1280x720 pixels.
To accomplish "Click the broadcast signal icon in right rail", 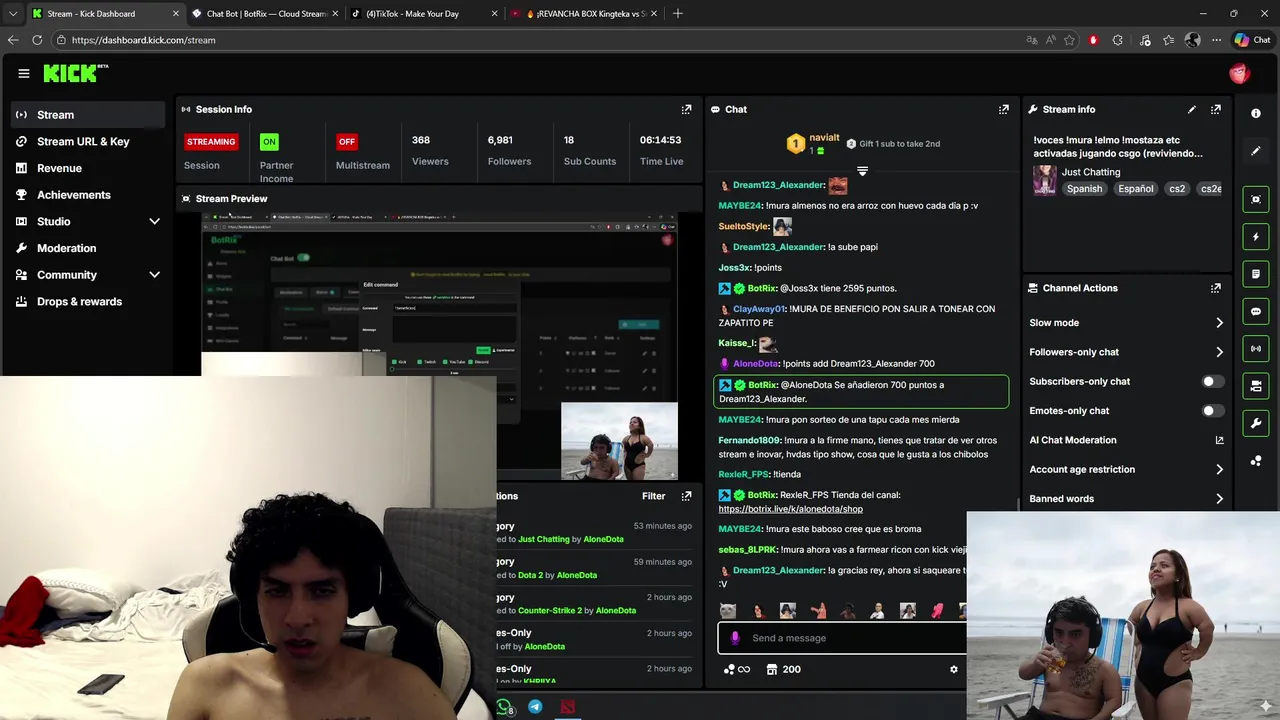I will pyautogui.click(x=1256, y=348).
